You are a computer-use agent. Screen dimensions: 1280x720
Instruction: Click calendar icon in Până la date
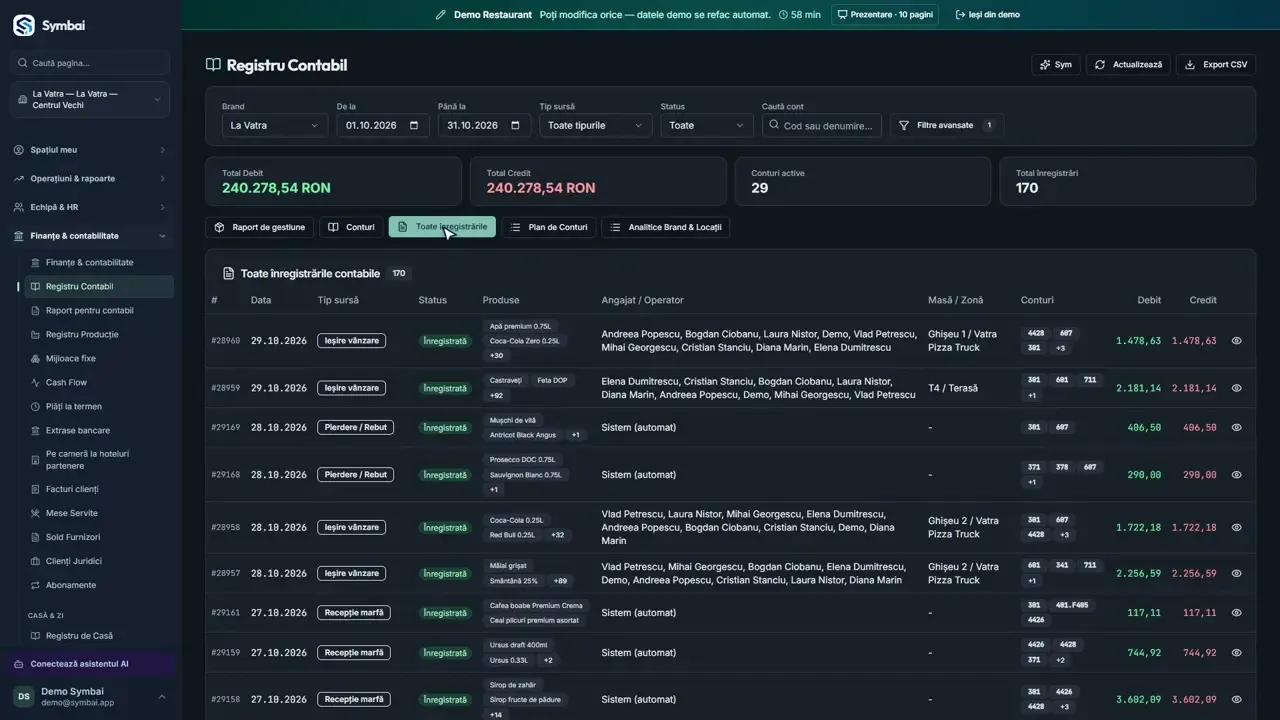coord(515,125)
